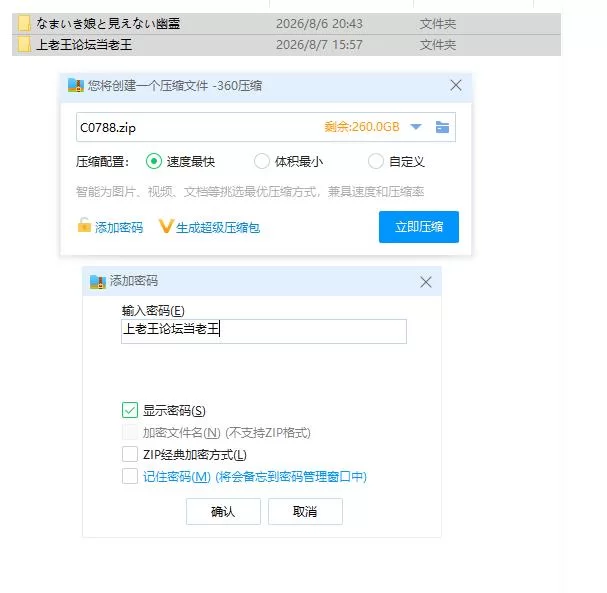Viewport: 607px width, 593px height.
Task: Click folder icon of 上老王论坛当老王 row
Action: coord(24,45)
